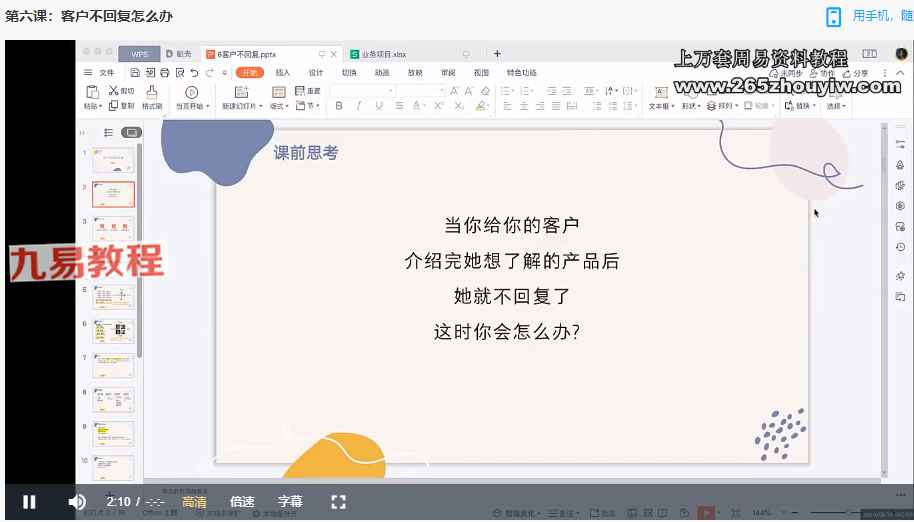The image size is (914, 522).
Task: Switch to the 业务项目.xlsx document tab
Action: 382,54
